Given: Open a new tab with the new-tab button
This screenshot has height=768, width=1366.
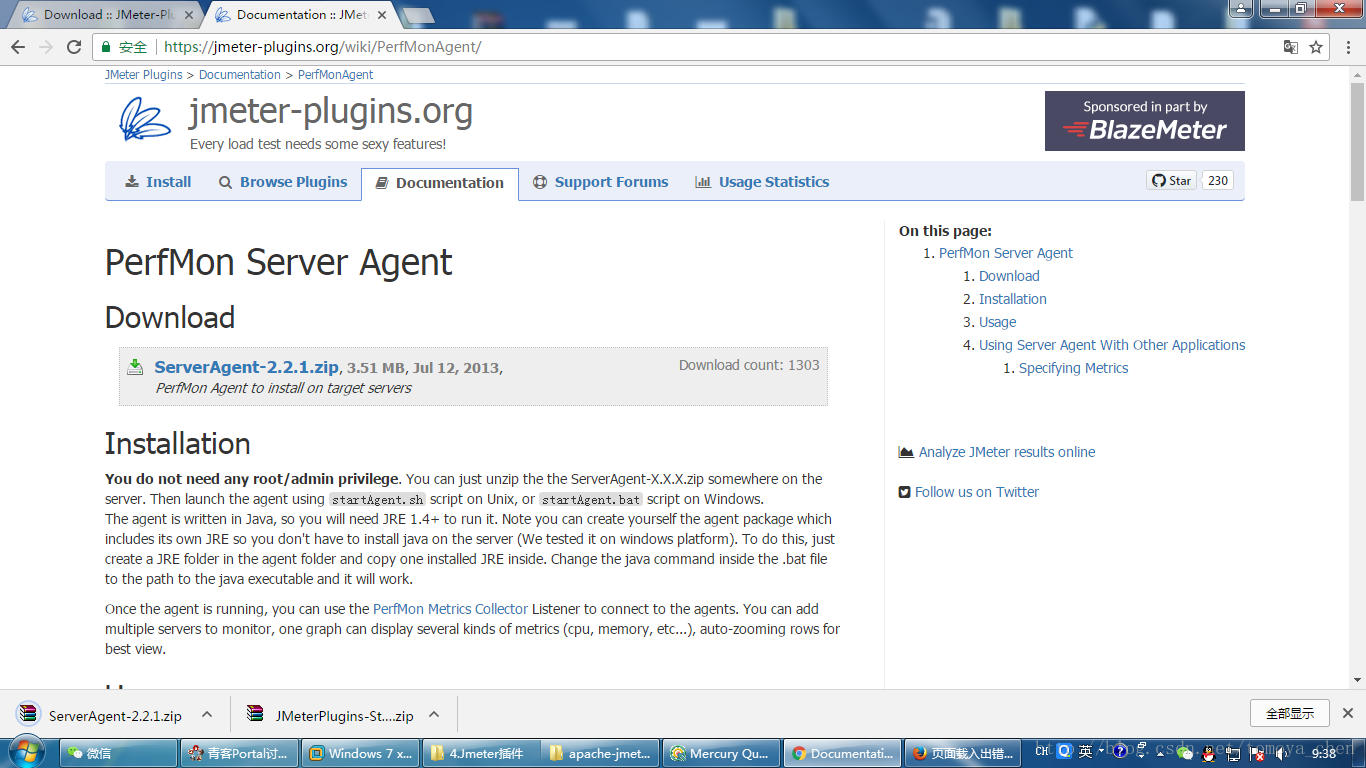Looking at the screenshot, I should point(418,15).
